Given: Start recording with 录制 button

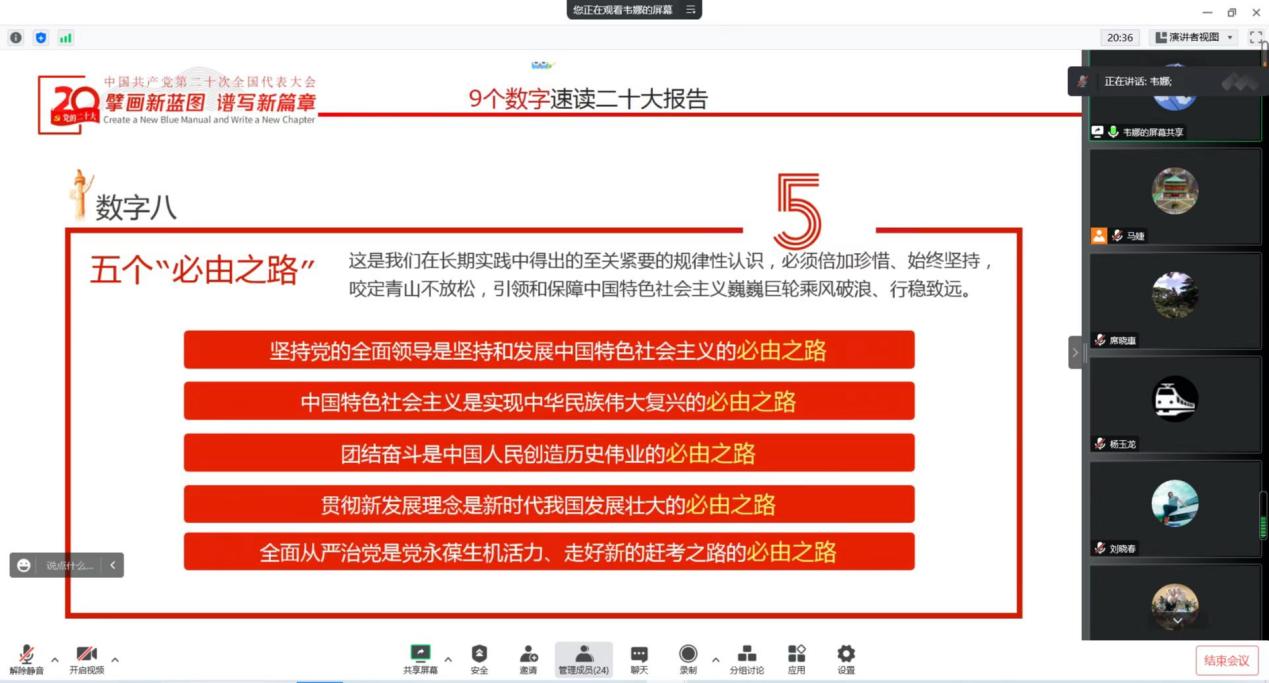Looking at the screenshot, I should pos(688,658).
